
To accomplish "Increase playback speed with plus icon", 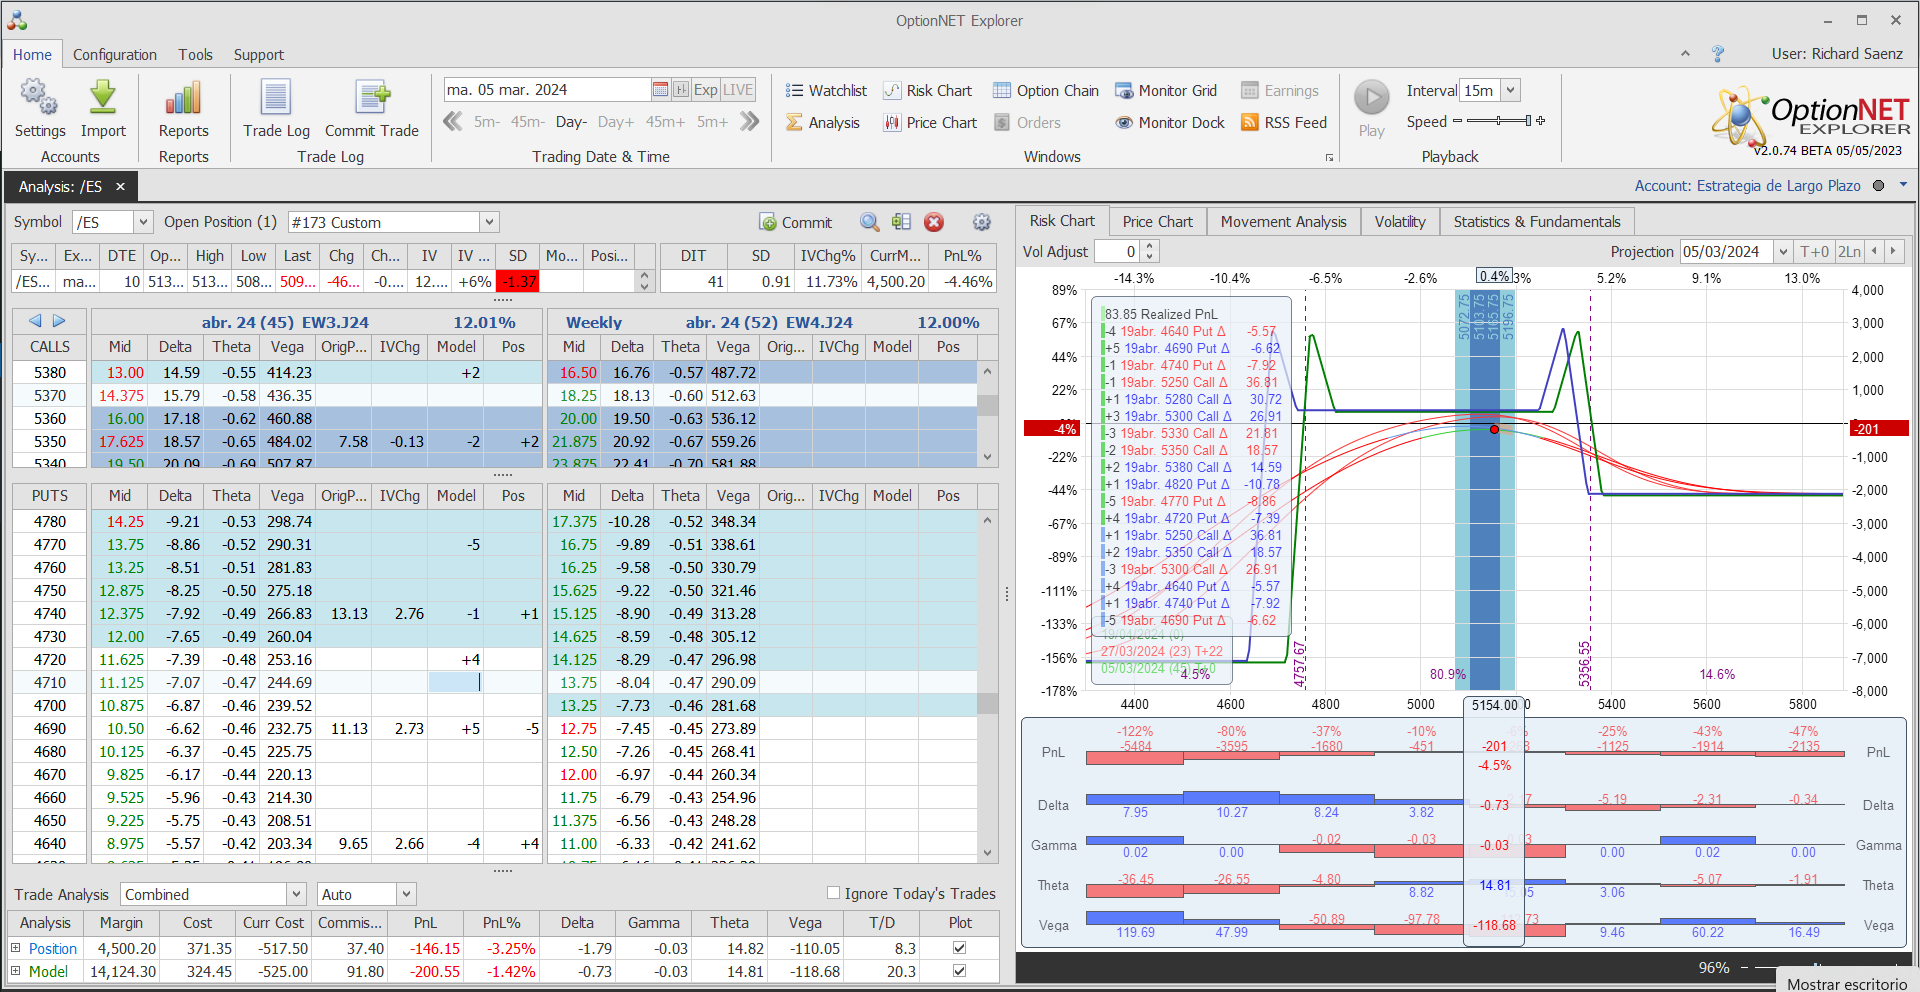I will coord(1541,121).
